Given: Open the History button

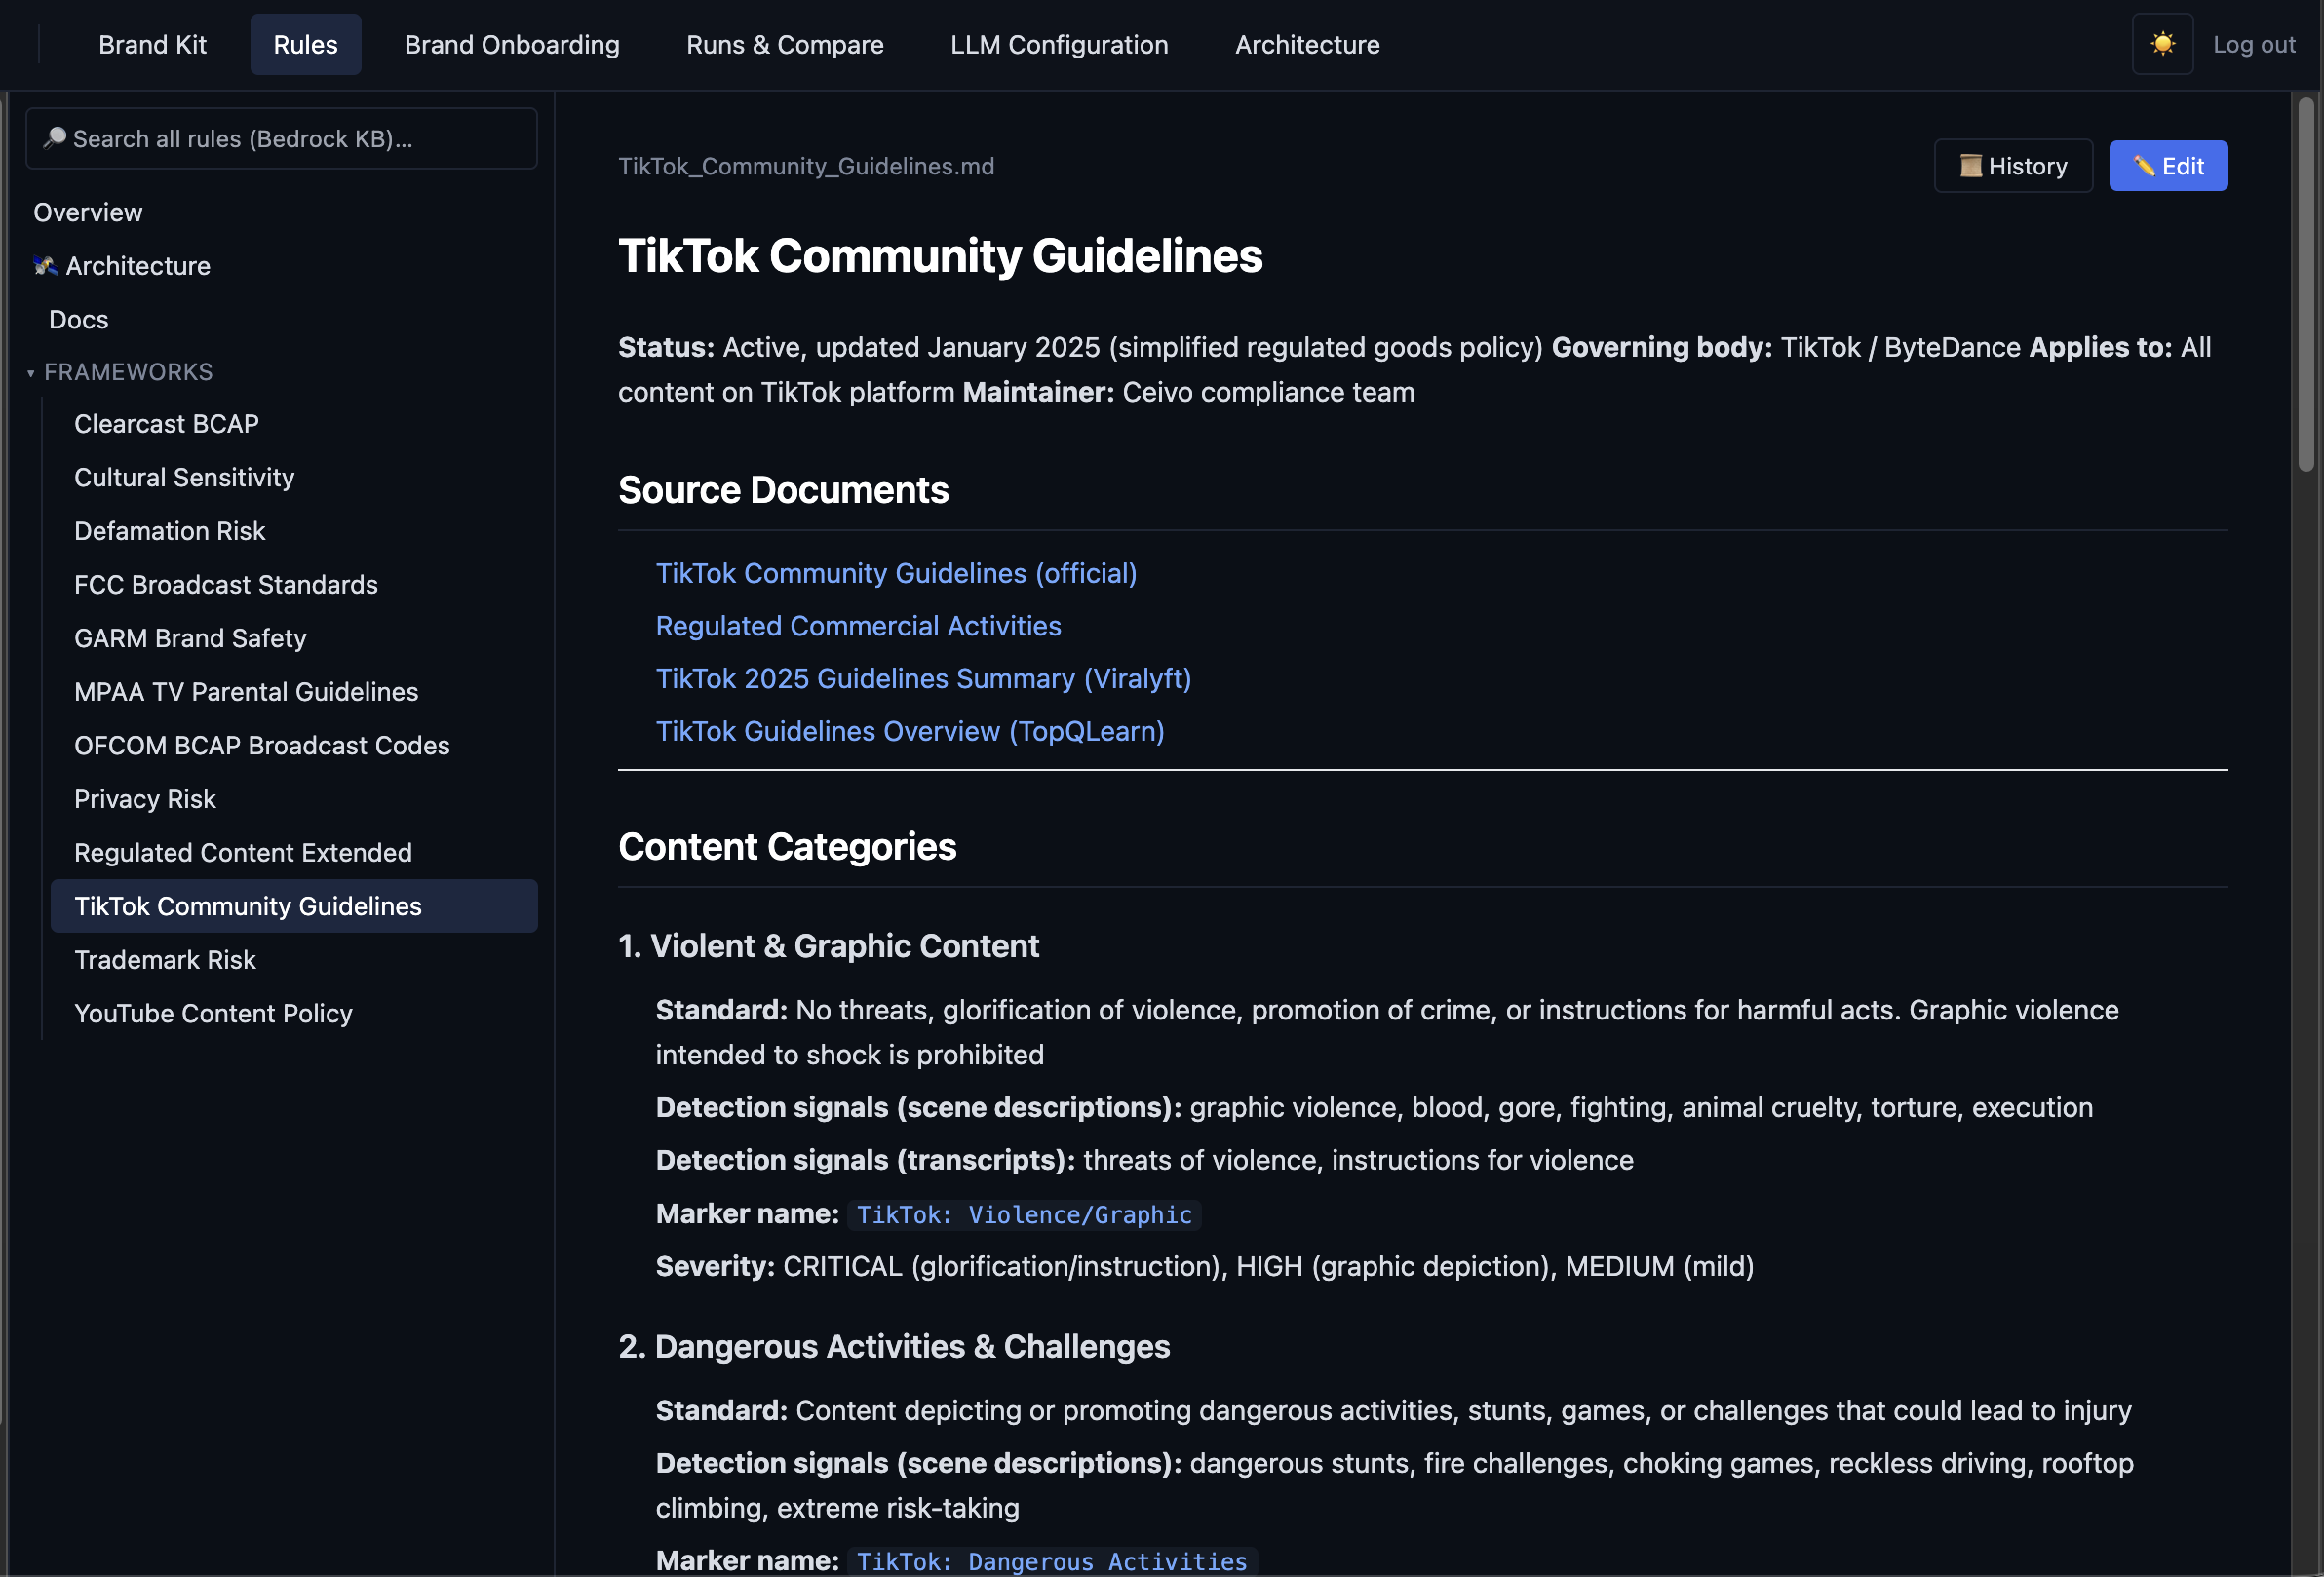Looking at the screenshot, I should click(x=2013, y=165).
